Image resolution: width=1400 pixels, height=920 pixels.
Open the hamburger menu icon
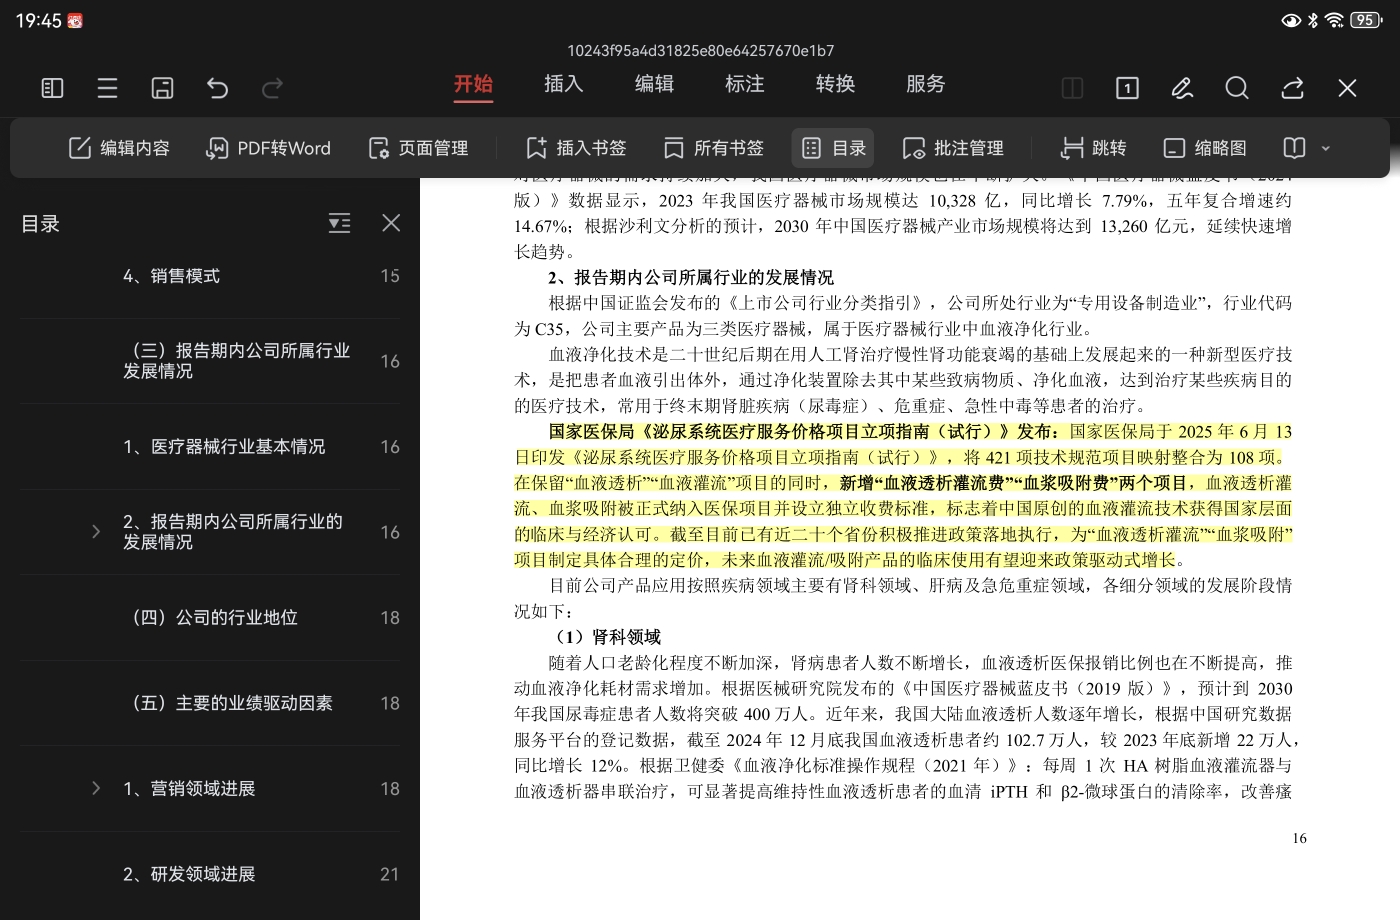(x=107, y=88)
